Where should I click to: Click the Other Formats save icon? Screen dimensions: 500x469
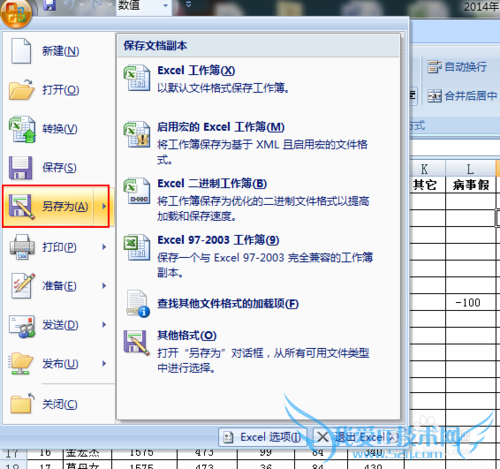click(136, 343)
